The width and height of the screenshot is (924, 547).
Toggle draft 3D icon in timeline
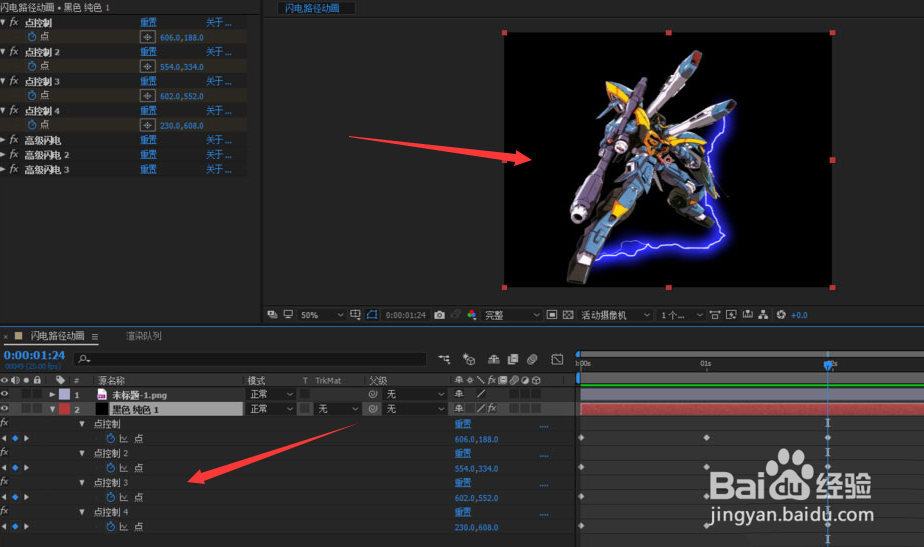point(469,359)
